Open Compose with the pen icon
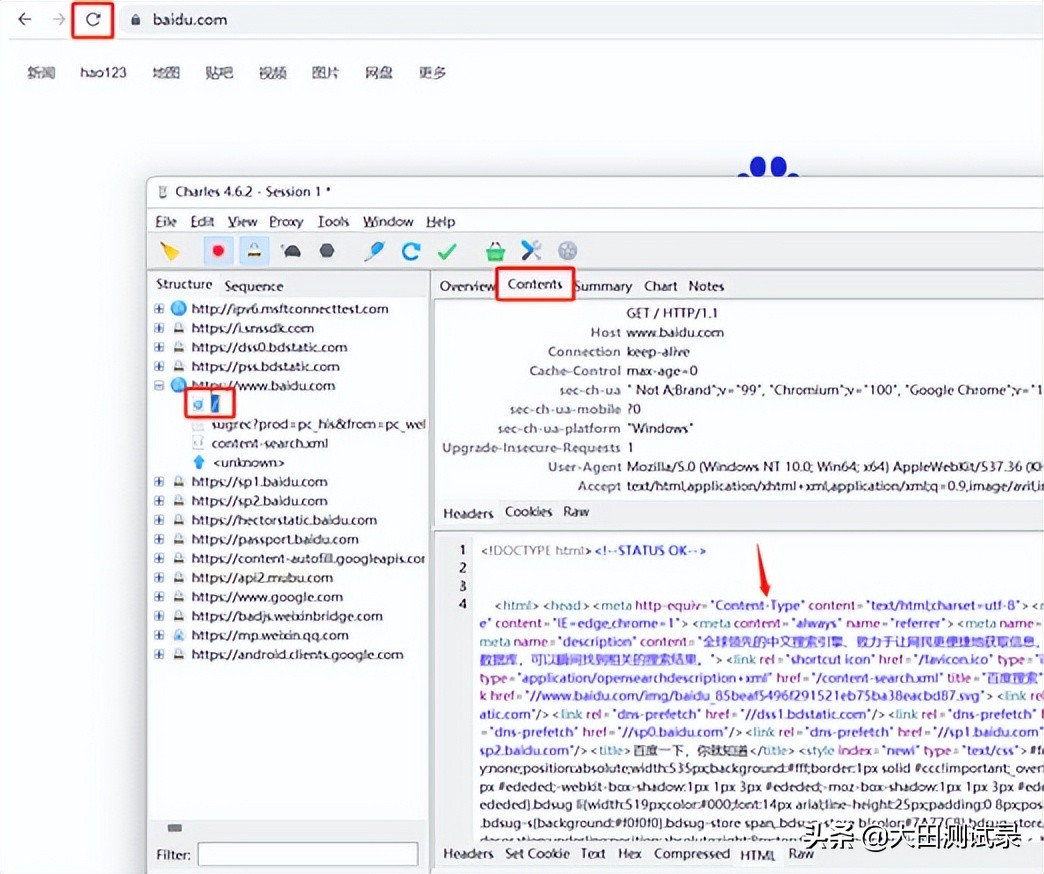This screenshot has width=1044, height=874. pos(375,251)
